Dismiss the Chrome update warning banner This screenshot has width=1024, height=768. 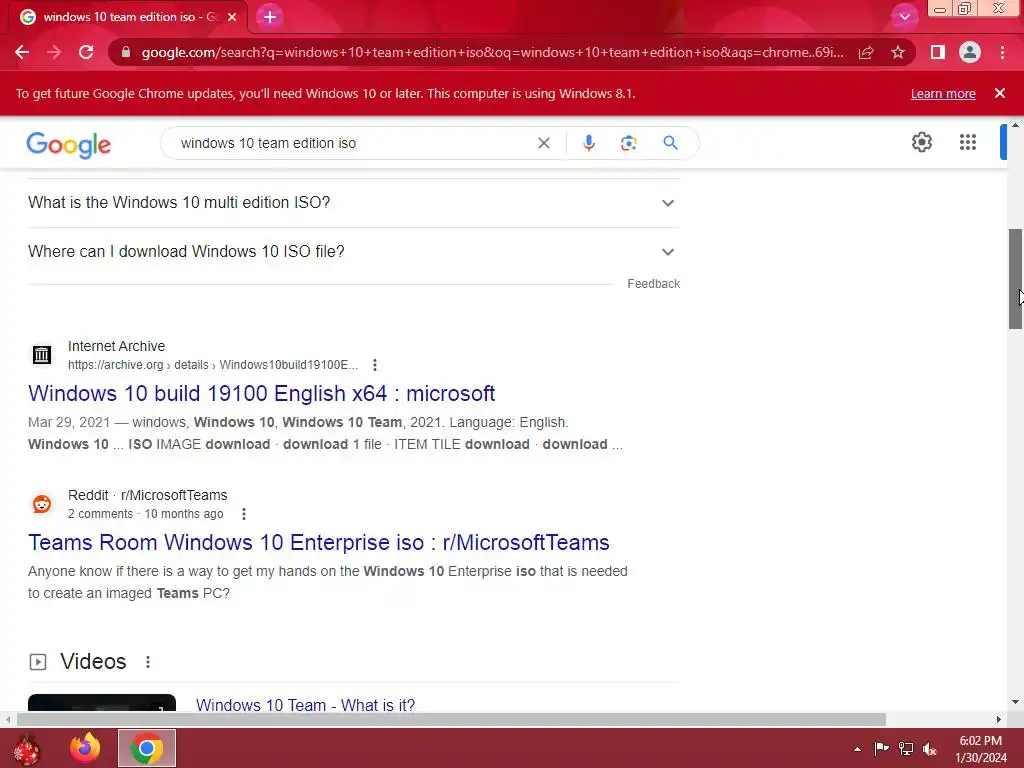pos(999,93)
